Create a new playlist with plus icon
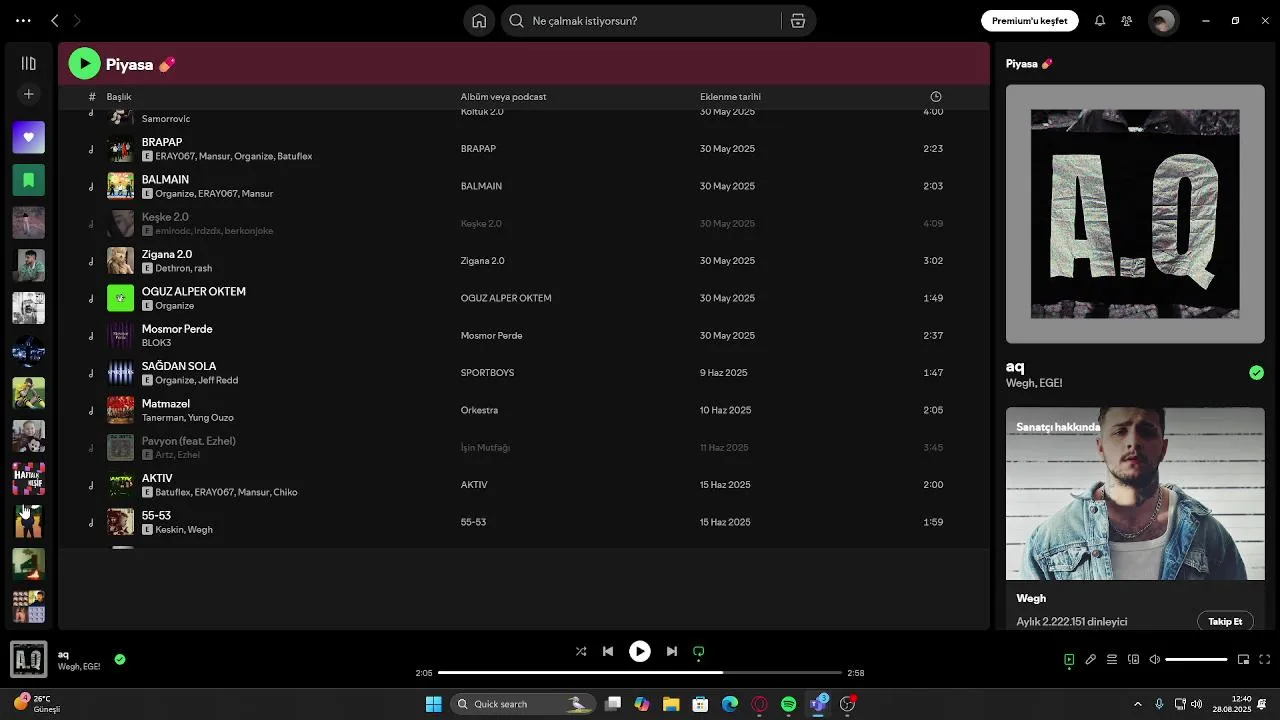 click(x=29, y=94)
